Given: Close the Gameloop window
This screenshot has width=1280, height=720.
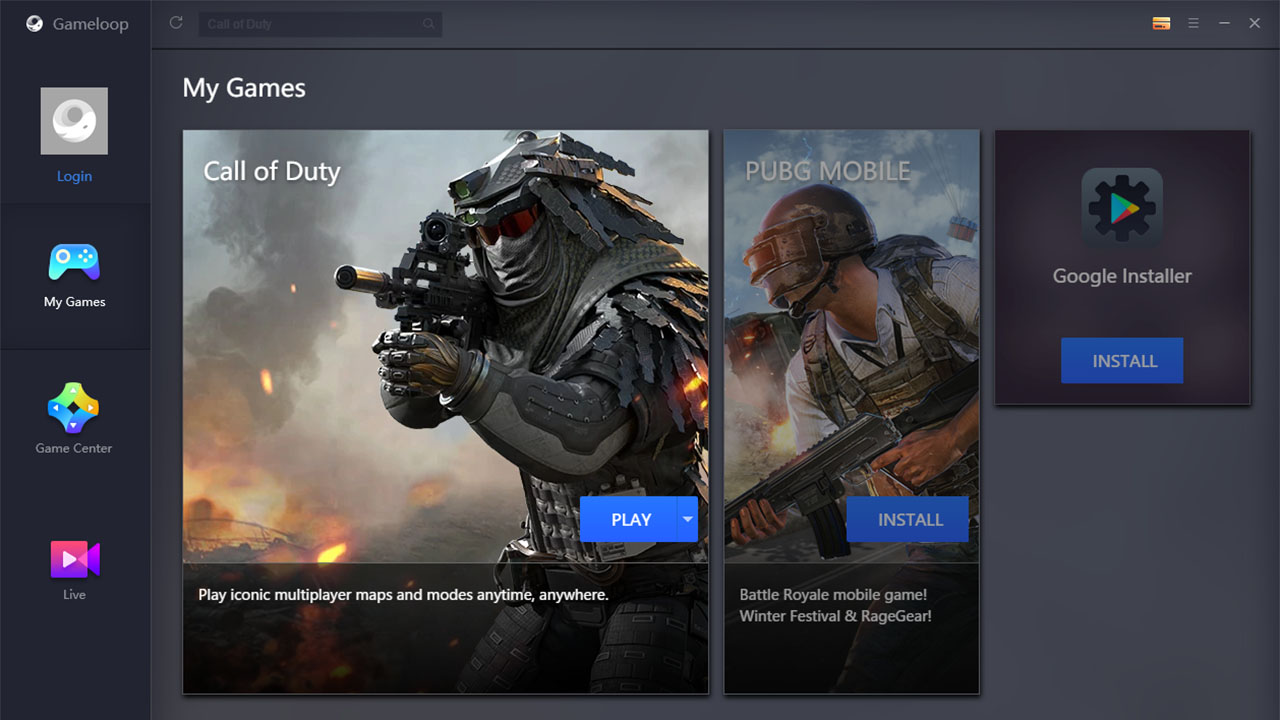Looking at the screenshot, I should point(1254,23).
